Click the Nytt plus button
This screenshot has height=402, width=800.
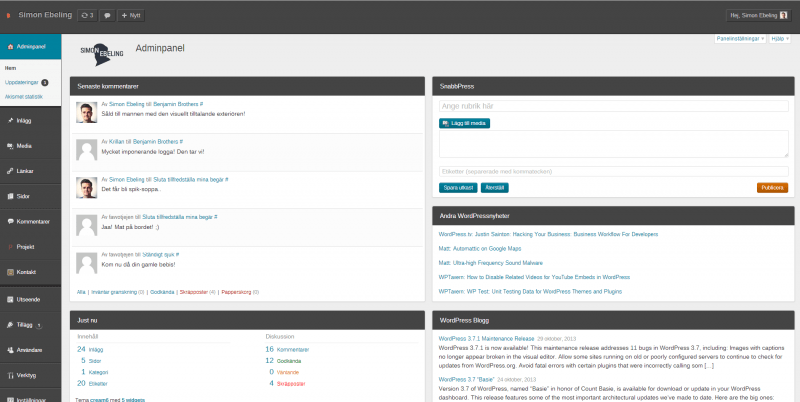coord(131,15)
